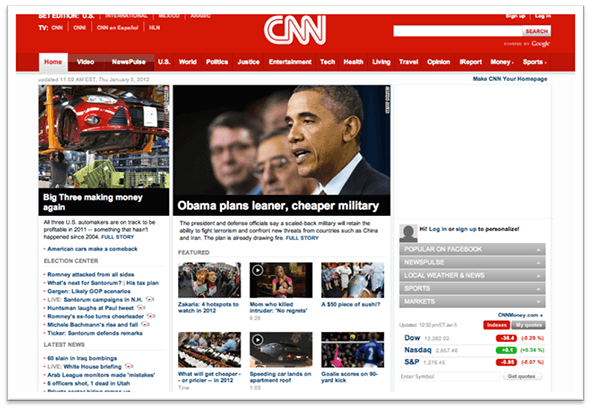Click video icon beside 'White House briefing'
590x409 pixels.
point(129,366)
